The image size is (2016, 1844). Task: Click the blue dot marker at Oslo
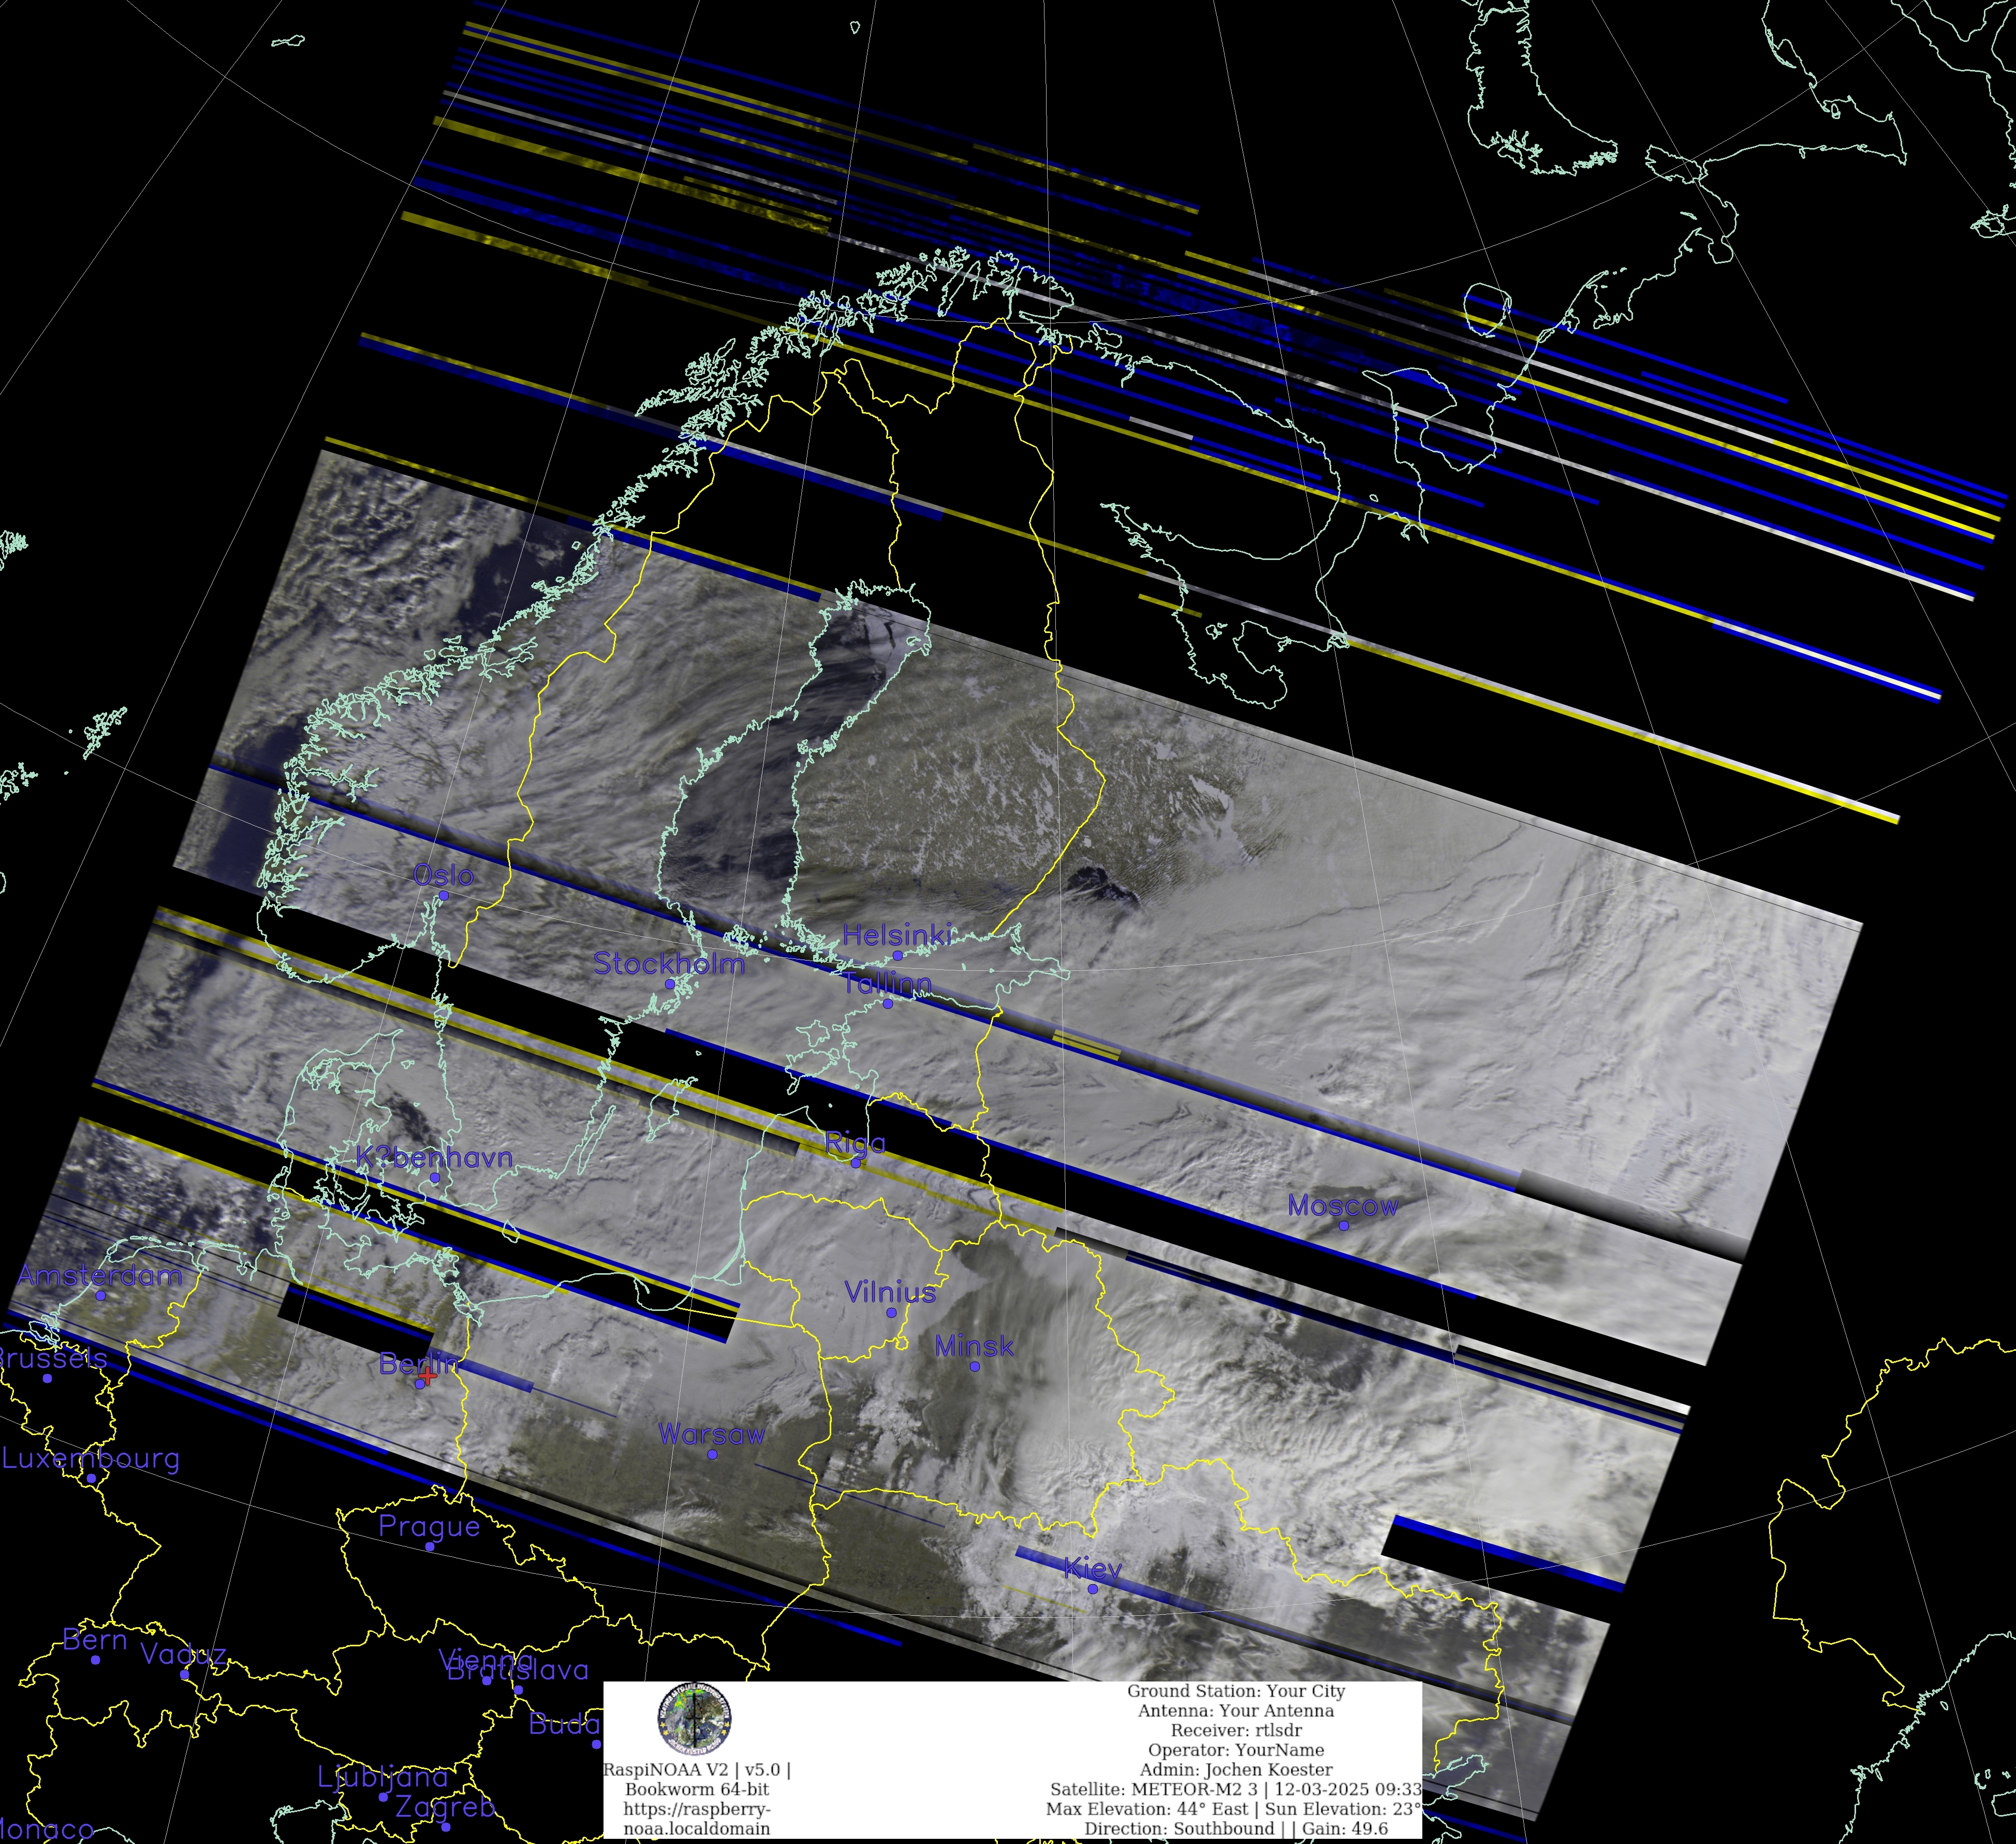point(443,896)
